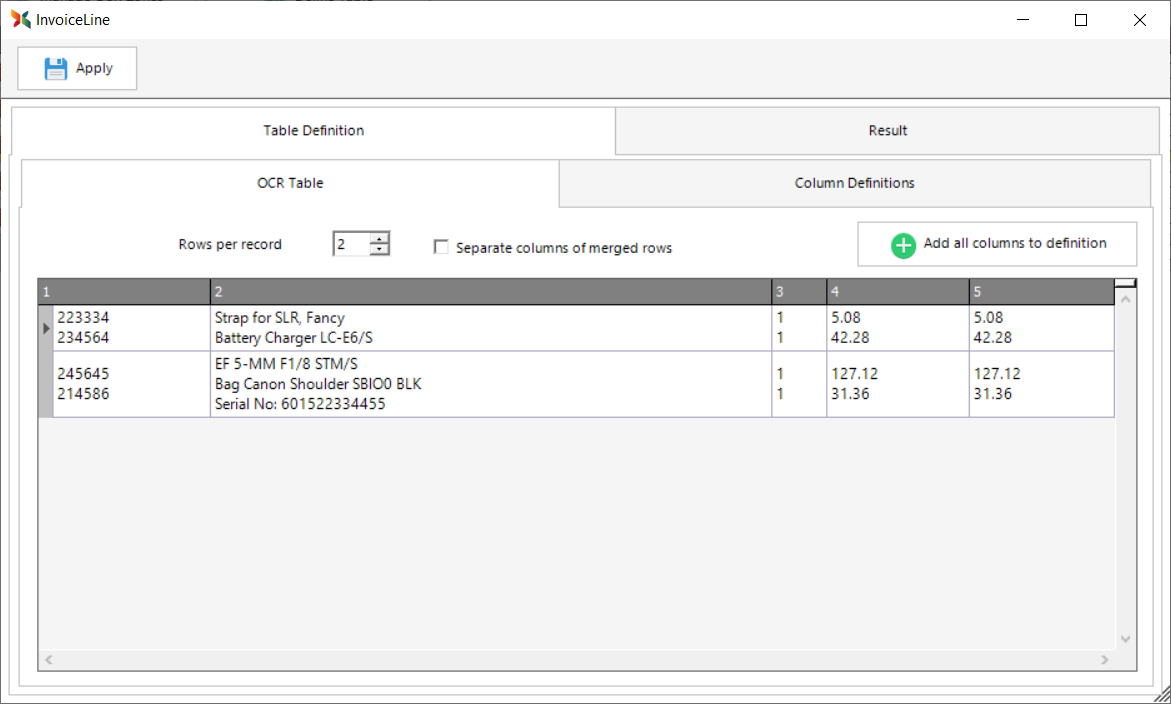Click the green plus add-columns icon
This screenshot has width=1171, height=704.
[x=903, y=245]
